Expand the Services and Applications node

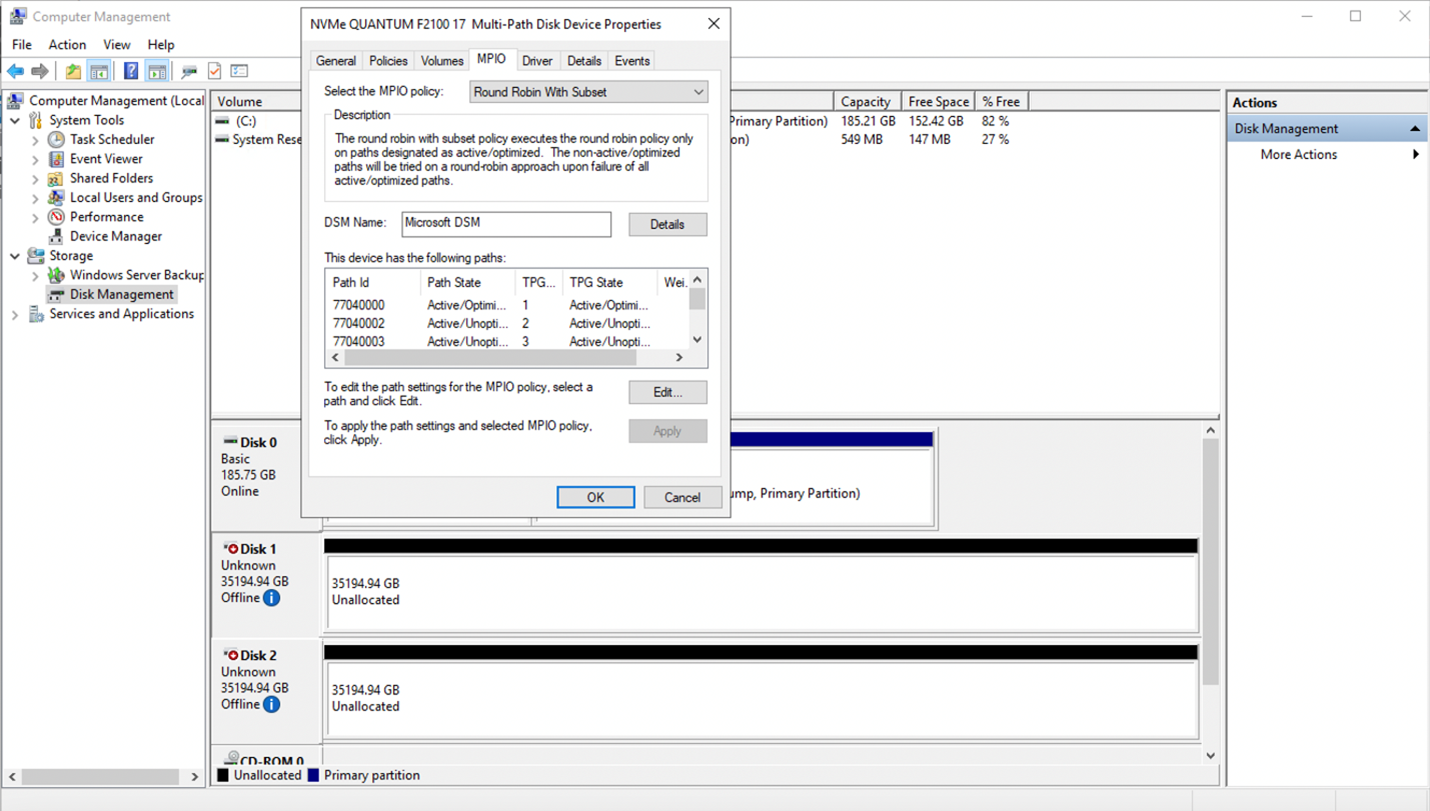tap(15, 314)
